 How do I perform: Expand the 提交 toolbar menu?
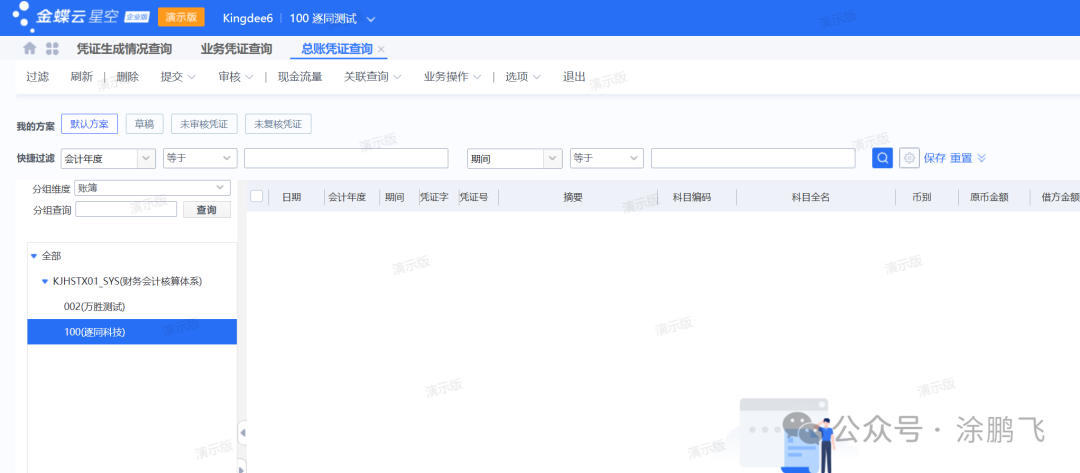point(177,77)
